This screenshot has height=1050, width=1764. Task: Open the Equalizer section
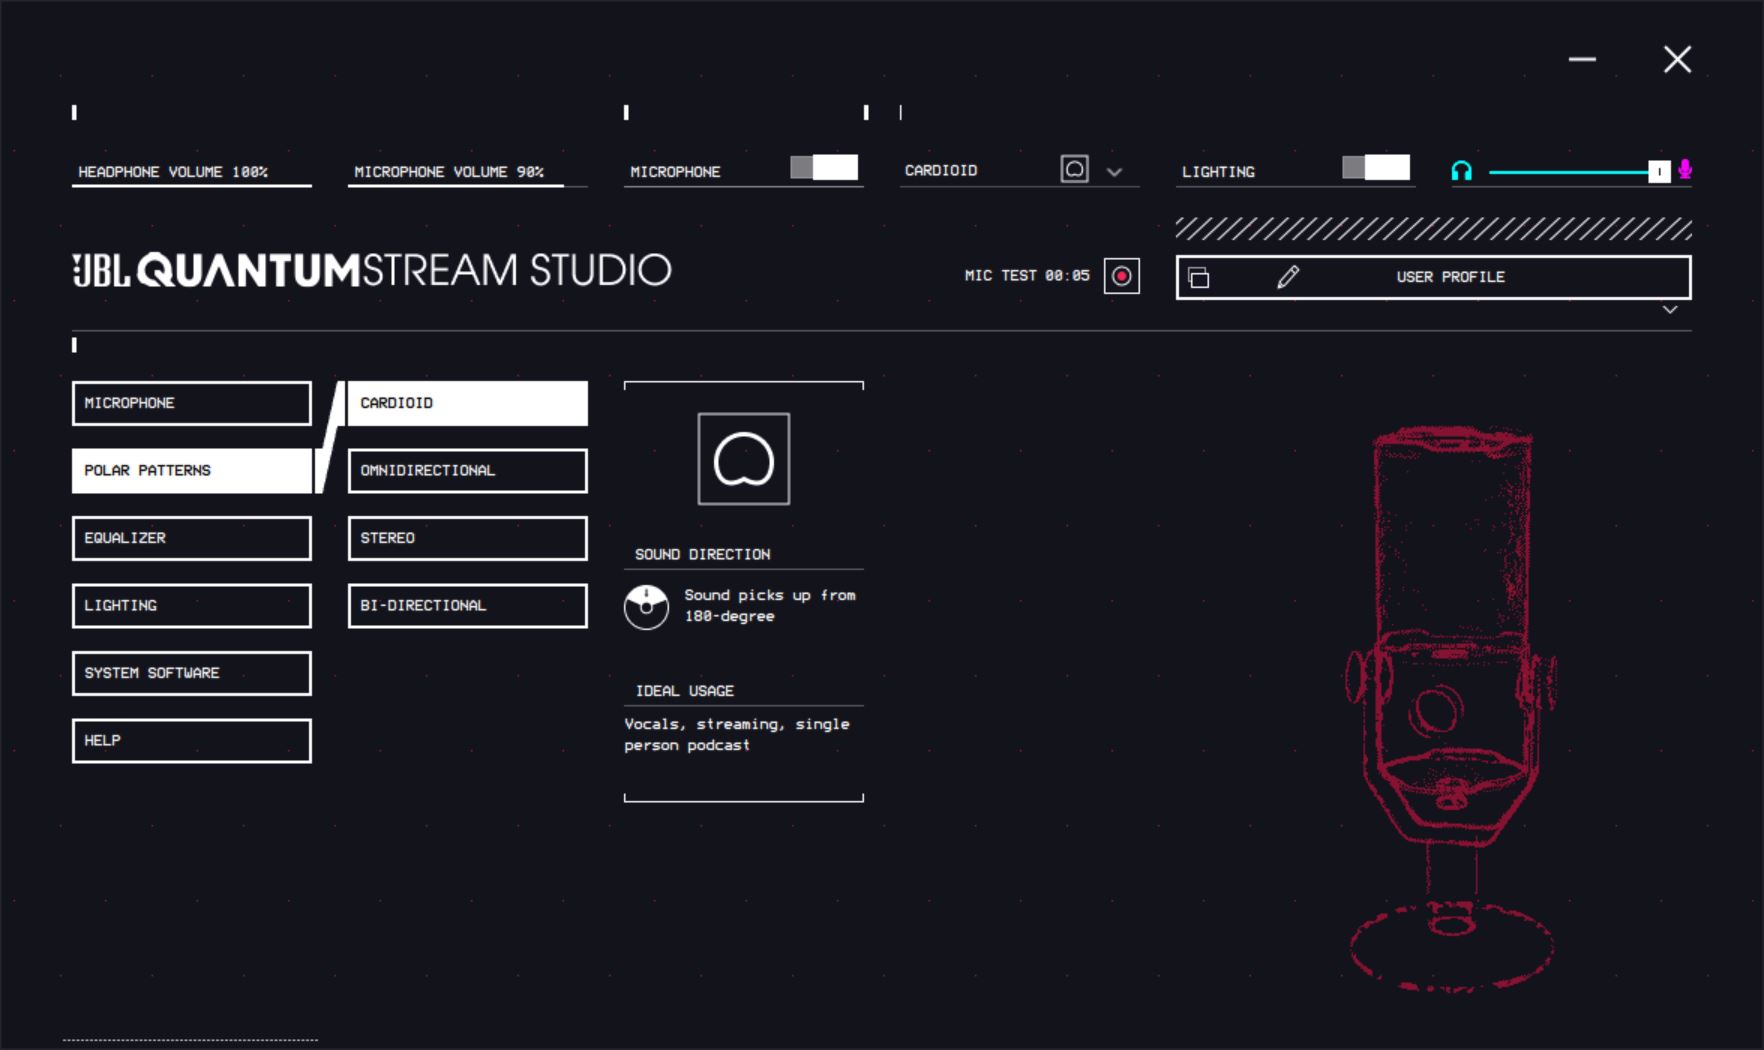click(192, 538)
